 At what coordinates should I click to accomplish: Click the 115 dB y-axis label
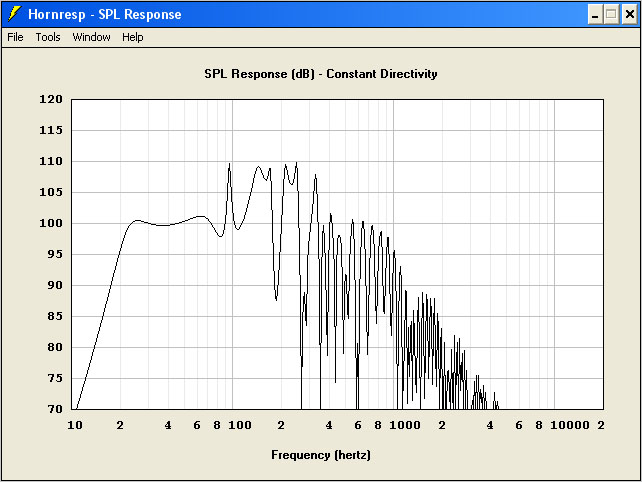[x=51, y=130]
